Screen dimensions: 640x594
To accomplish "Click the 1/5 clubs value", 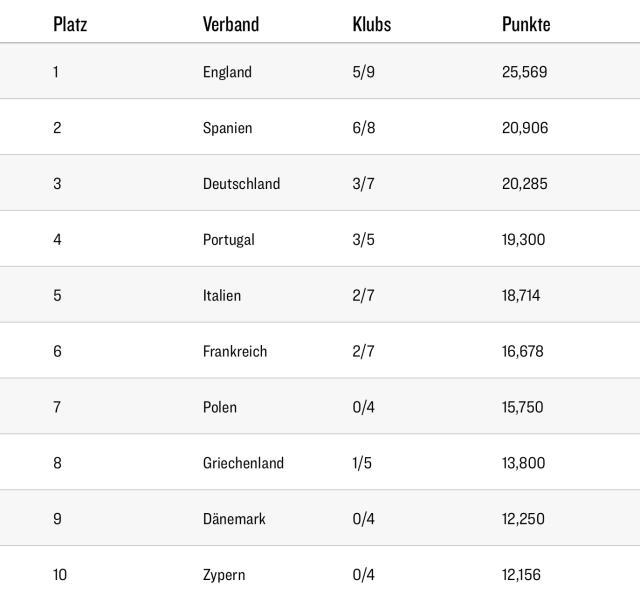I will (362, 463).
